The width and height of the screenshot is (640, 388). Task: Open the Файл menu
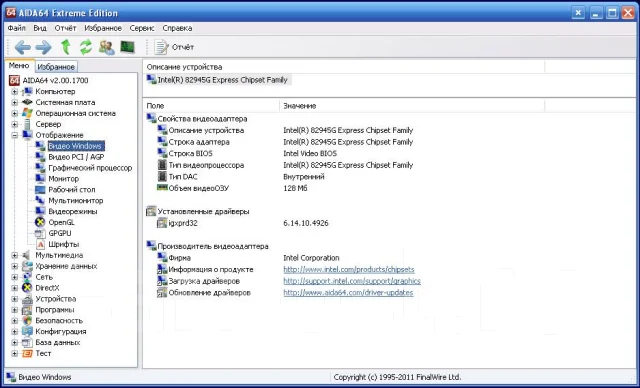tap(17, 28)
